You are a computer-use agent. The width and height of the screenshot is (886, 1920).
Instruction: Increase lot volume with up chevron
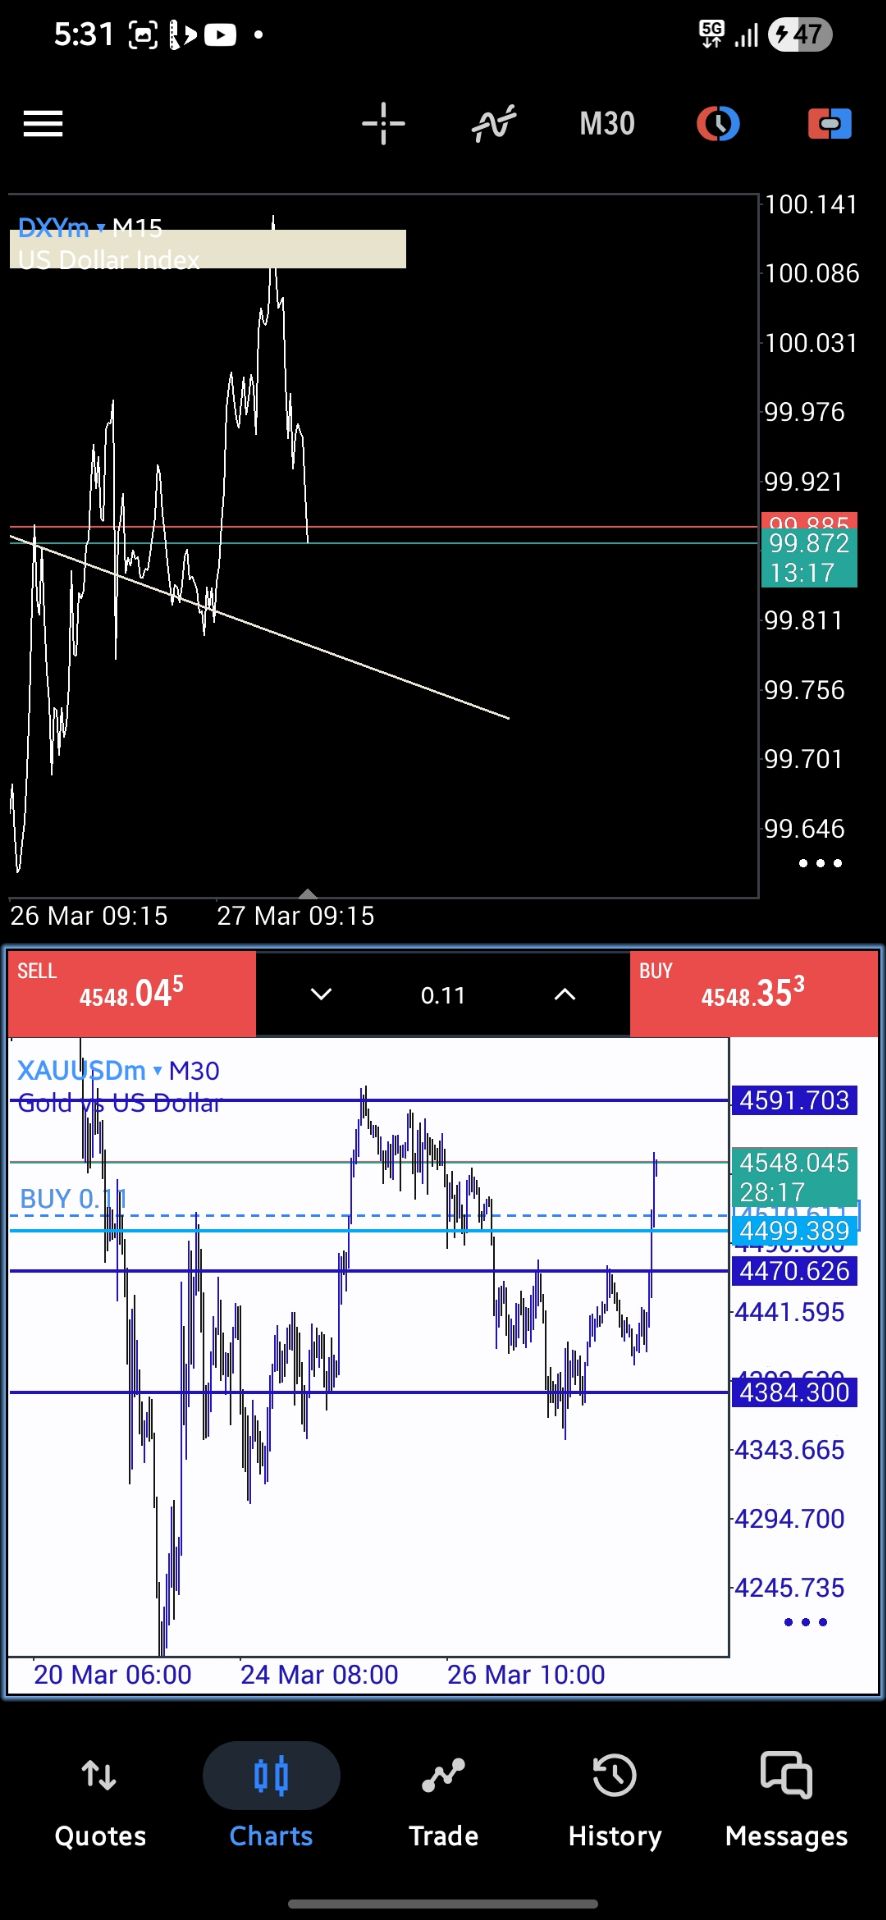point(565,994)
